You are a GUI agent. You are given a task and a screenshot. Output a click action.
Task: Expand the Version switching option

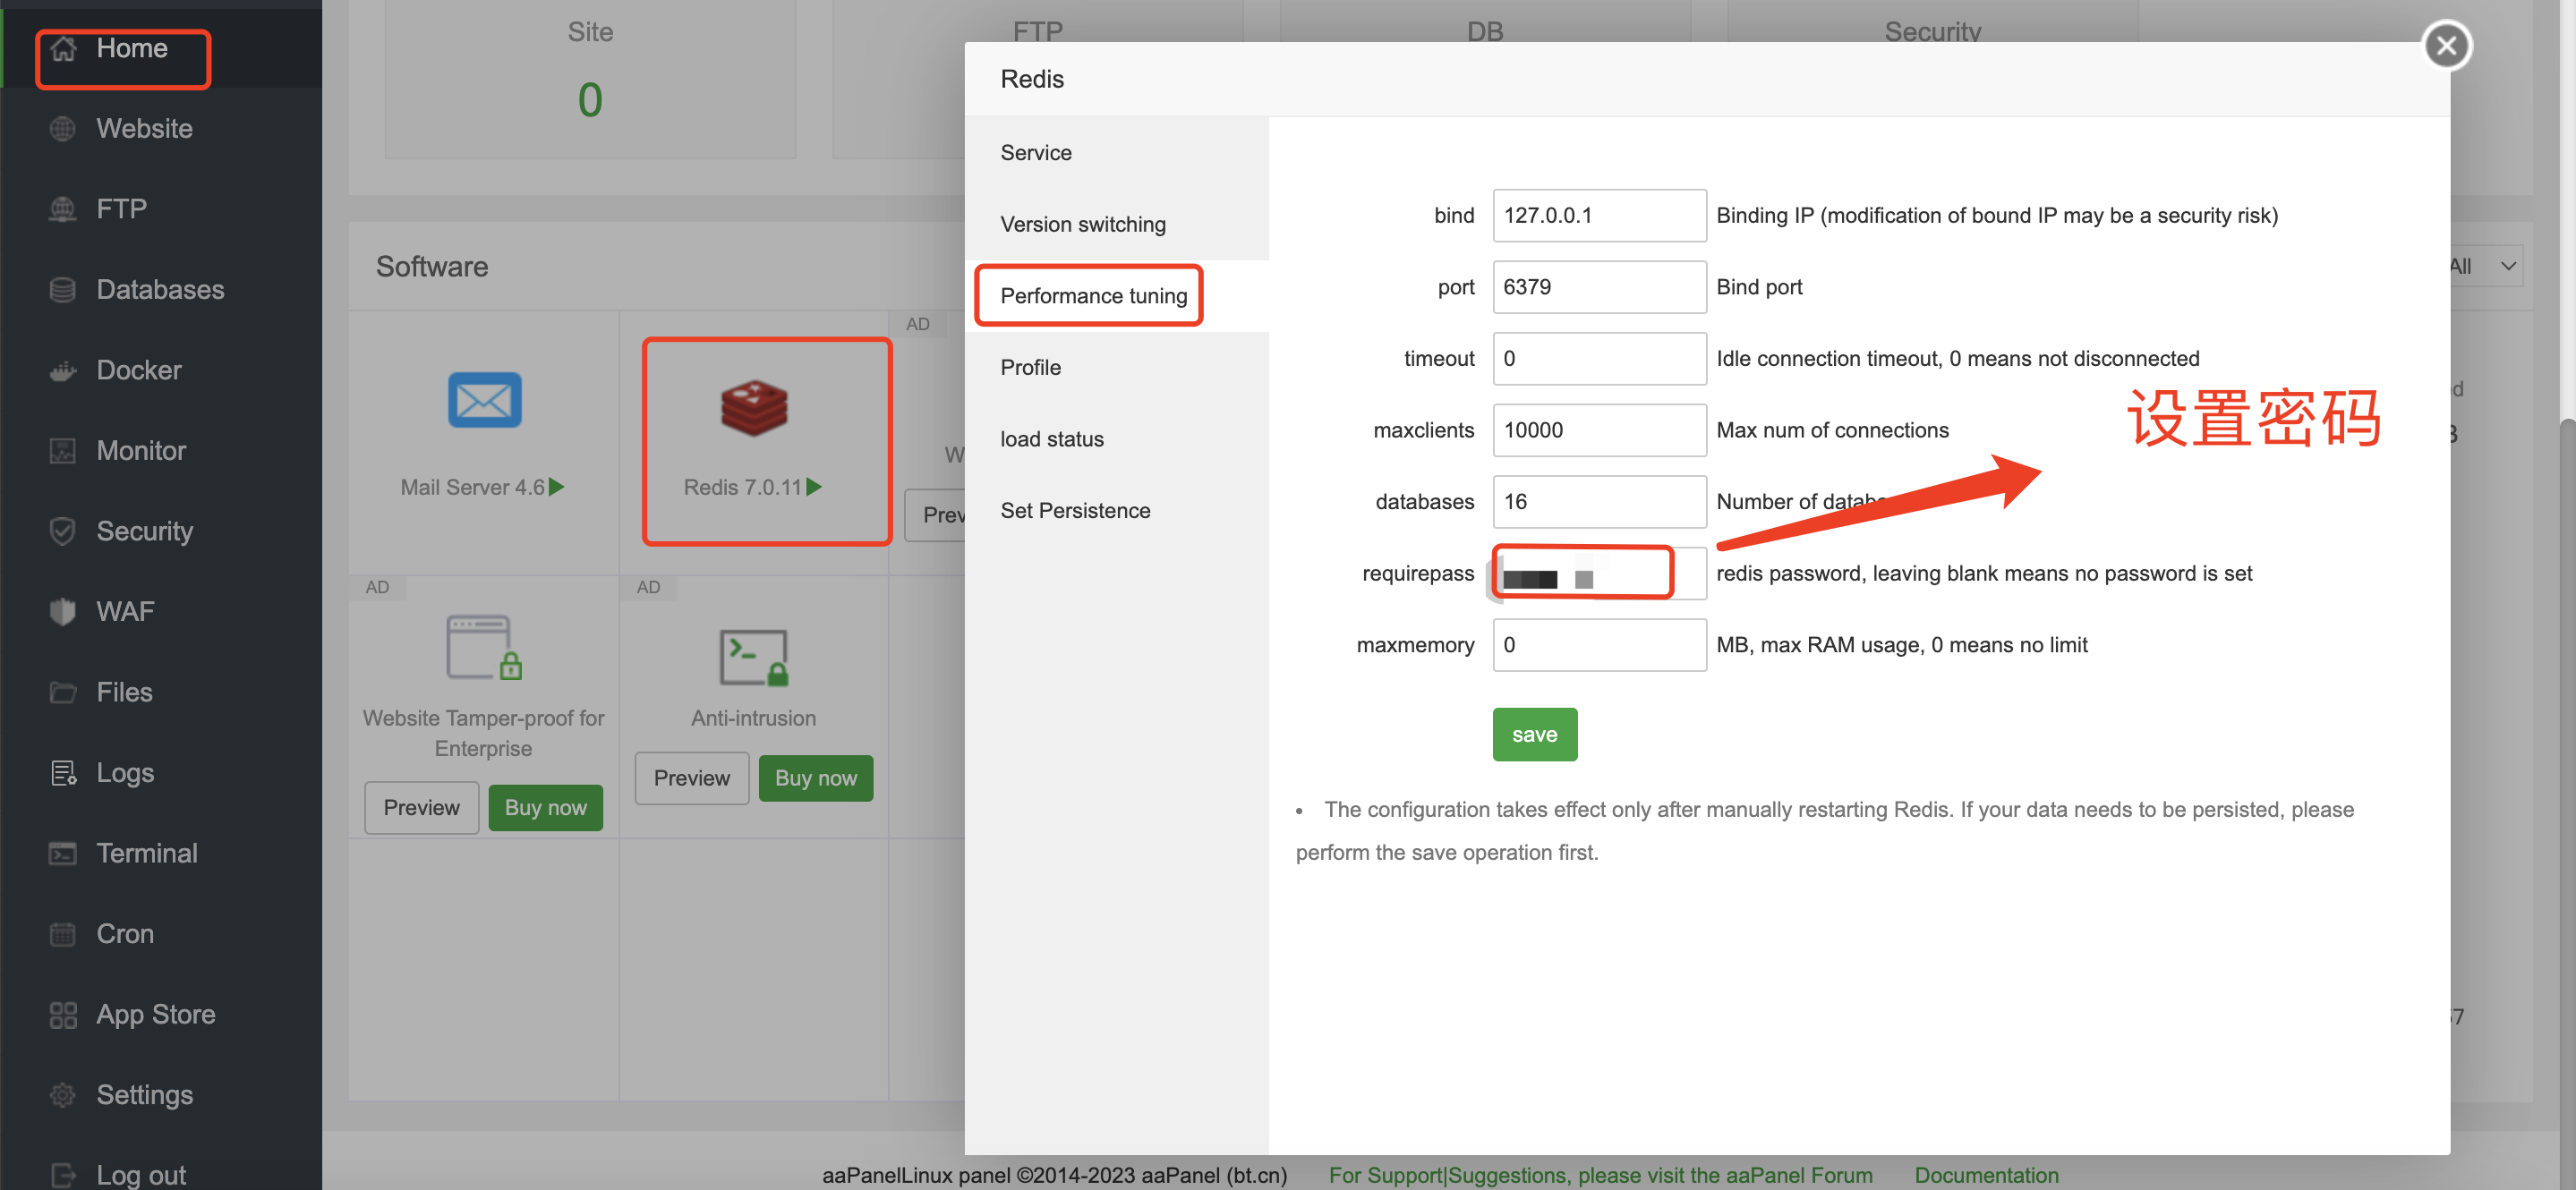[1083, 222]
